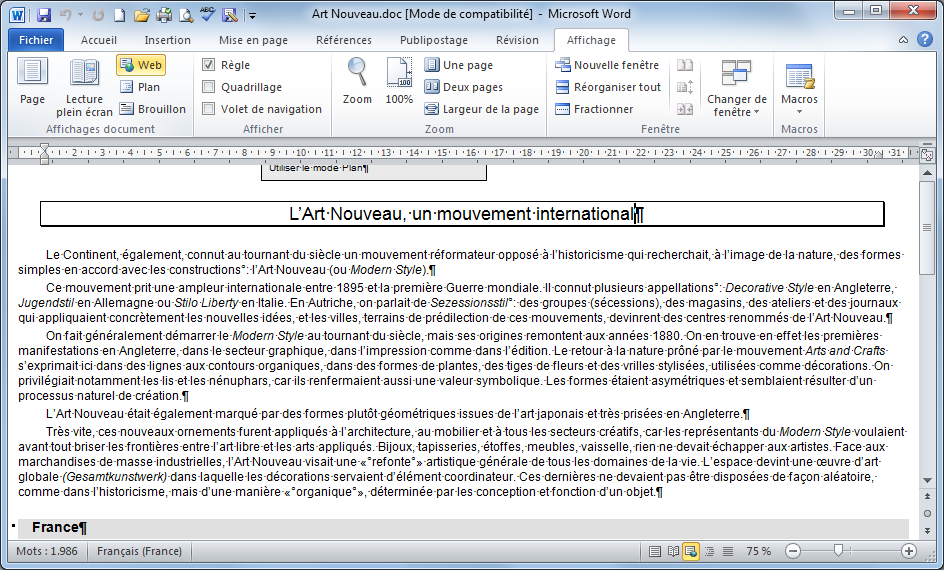Screen dimensions: 944x570
Task: Click the zoom out minus button
Action: 793,551
